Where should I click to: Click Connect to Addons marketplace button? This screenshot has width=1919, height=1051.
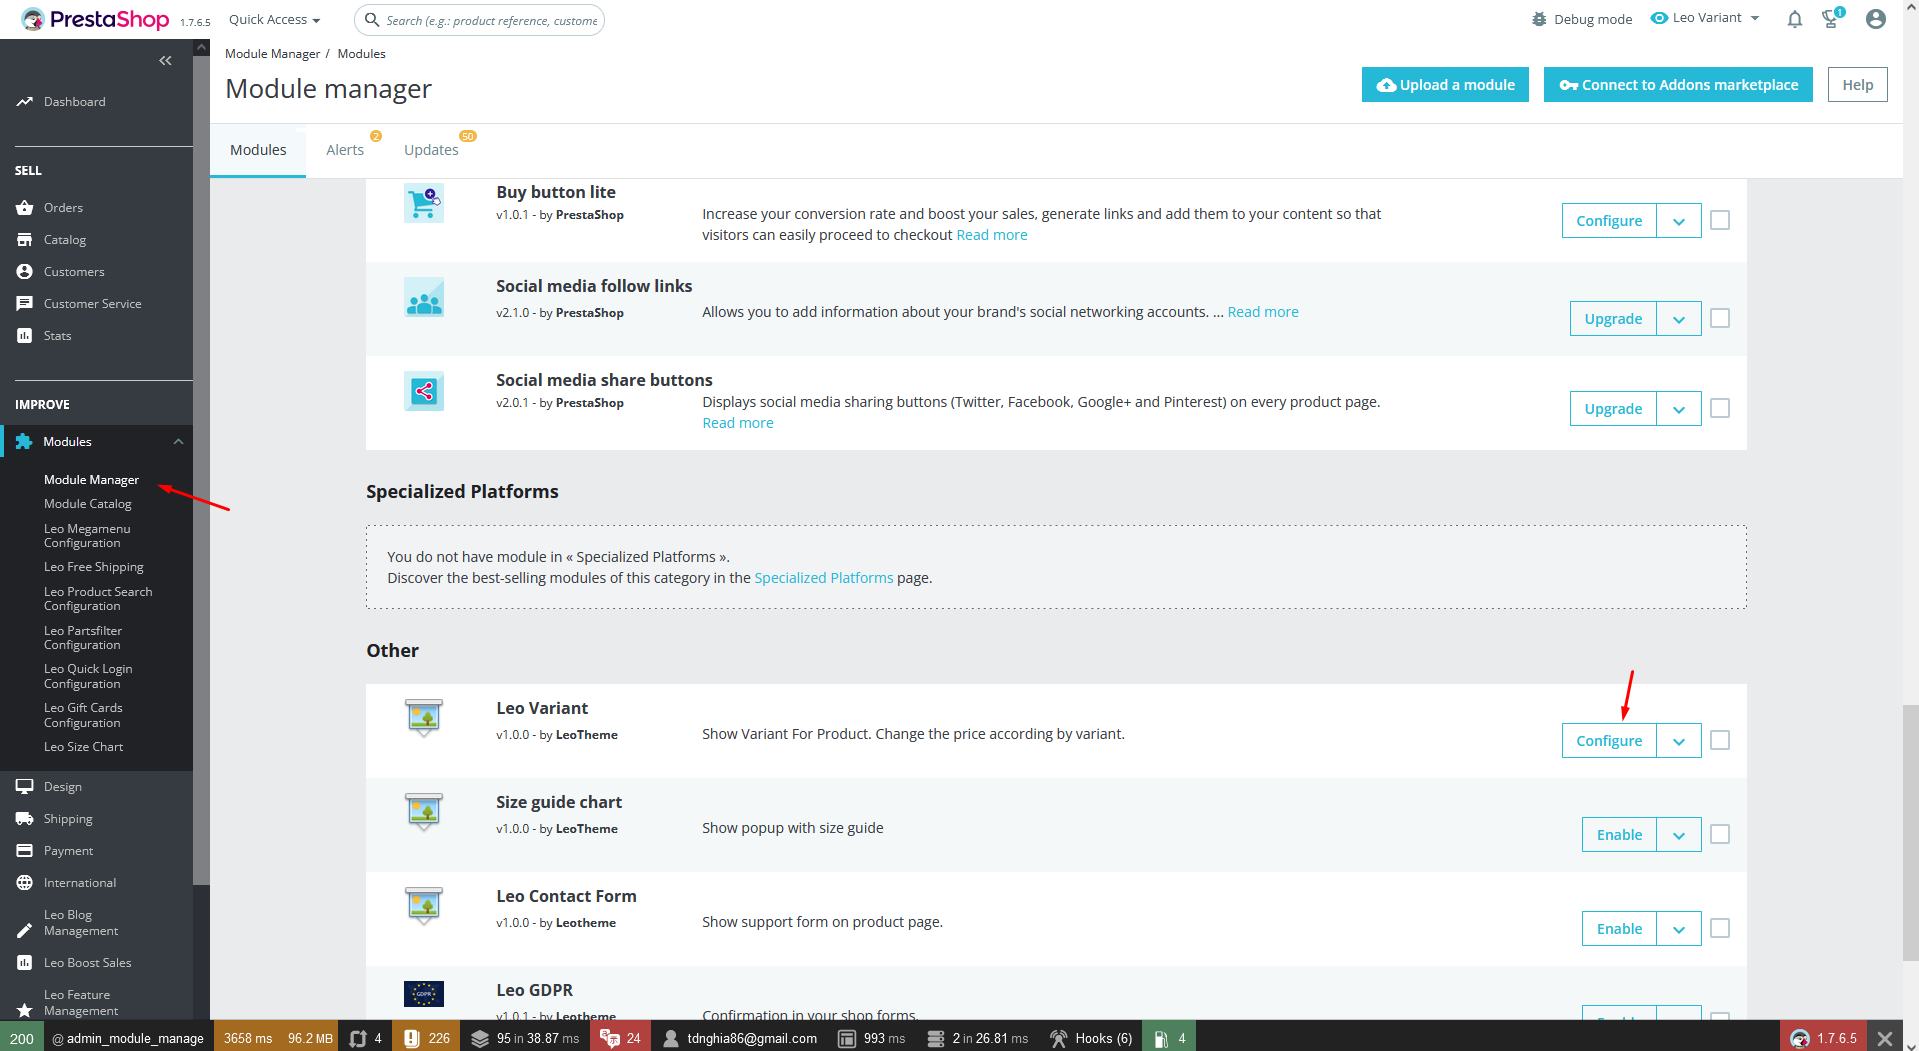(x=1678, y=85)
